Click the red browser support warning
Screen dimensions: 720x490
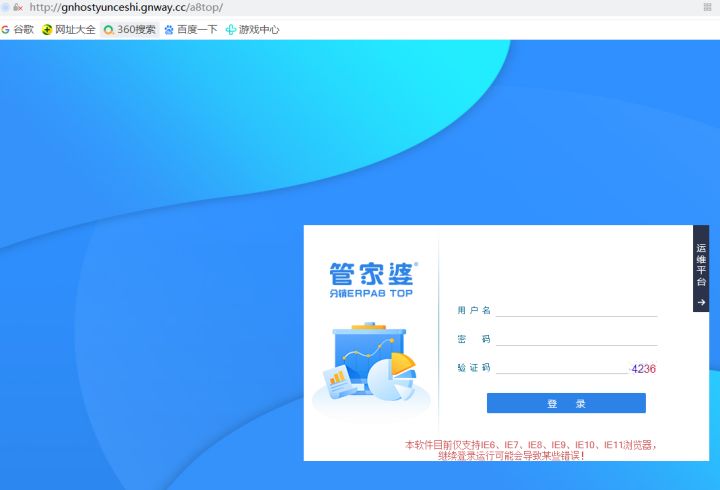click(x=530, y=450)
